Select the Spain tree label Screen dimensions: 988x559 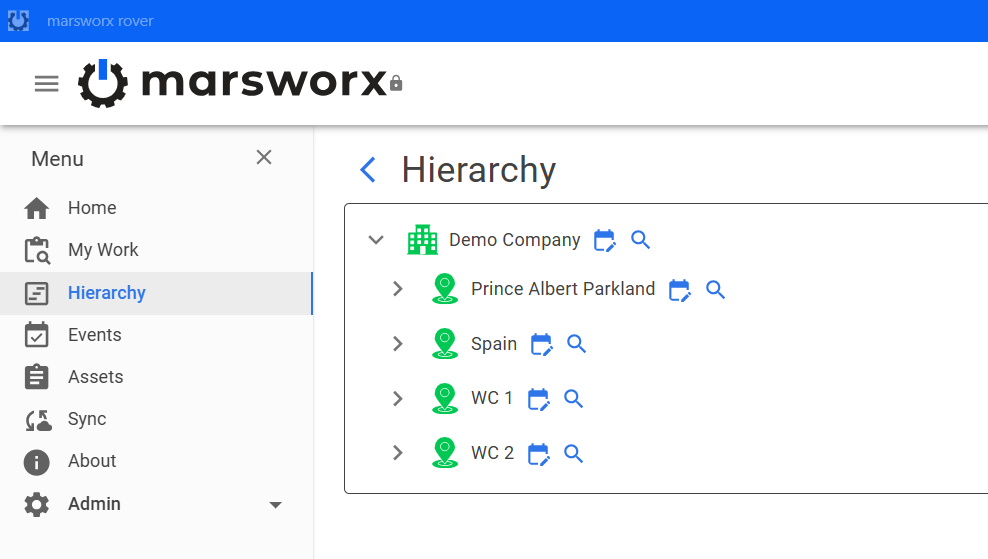494,343
